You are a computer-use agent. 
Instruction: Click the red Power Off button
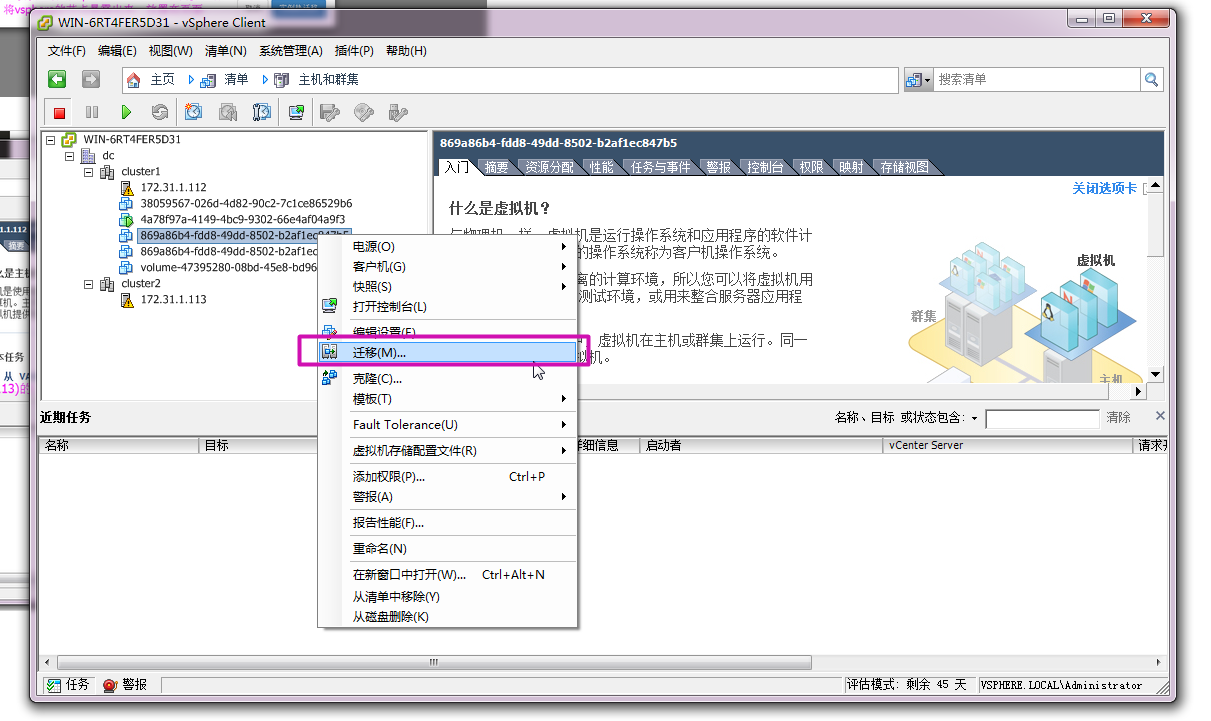[59, 113]
